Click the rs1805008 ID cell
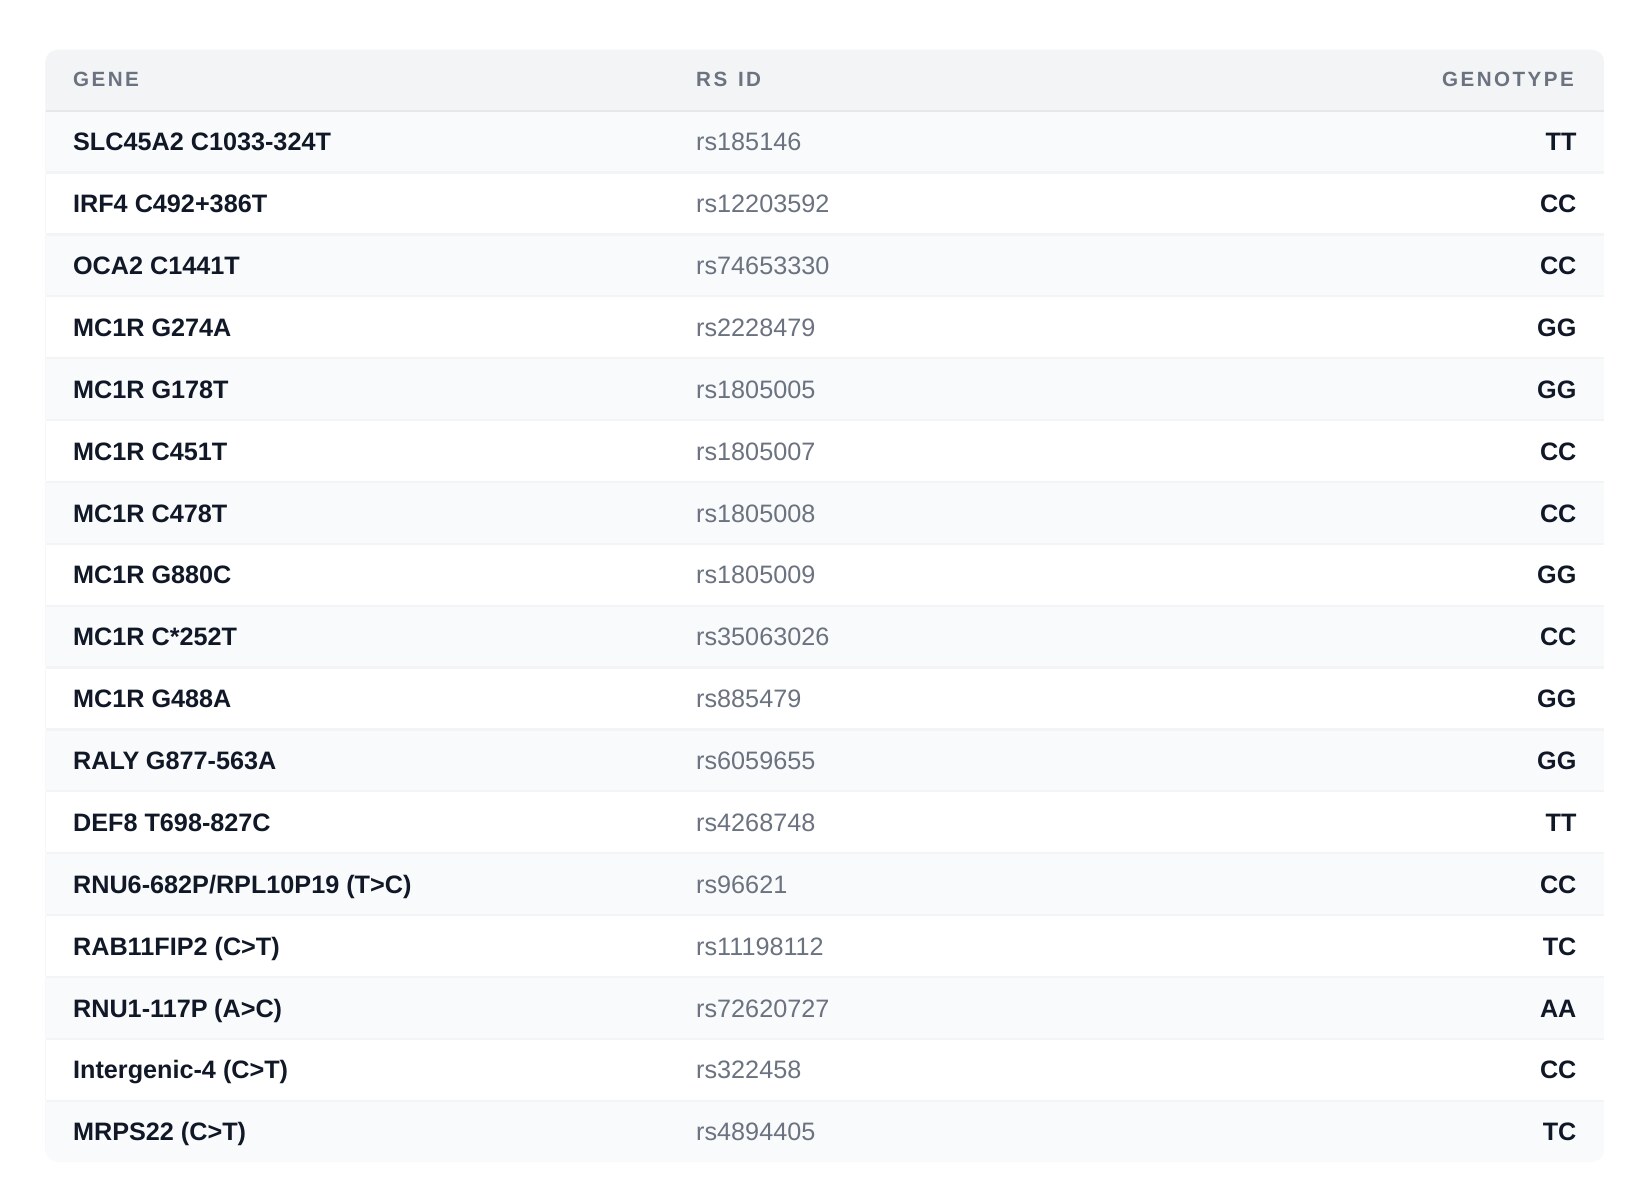The height and width of the screenshot is (1195, 1651). click(x=755, y=514)
